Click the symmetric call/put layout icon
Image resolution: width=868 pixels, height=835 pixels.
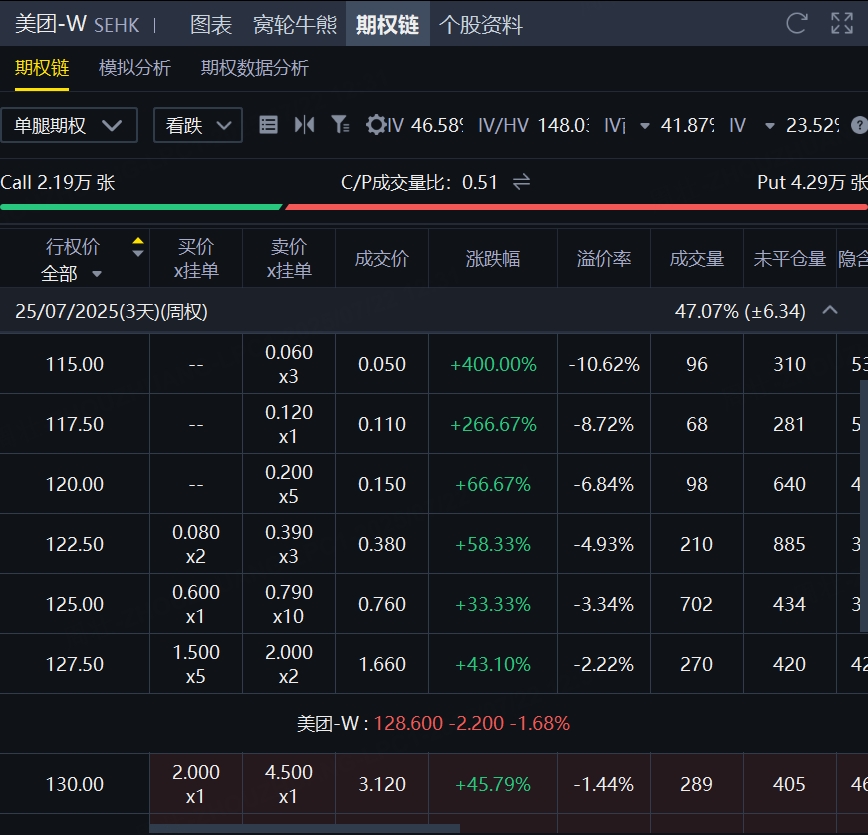click(304, 125)
